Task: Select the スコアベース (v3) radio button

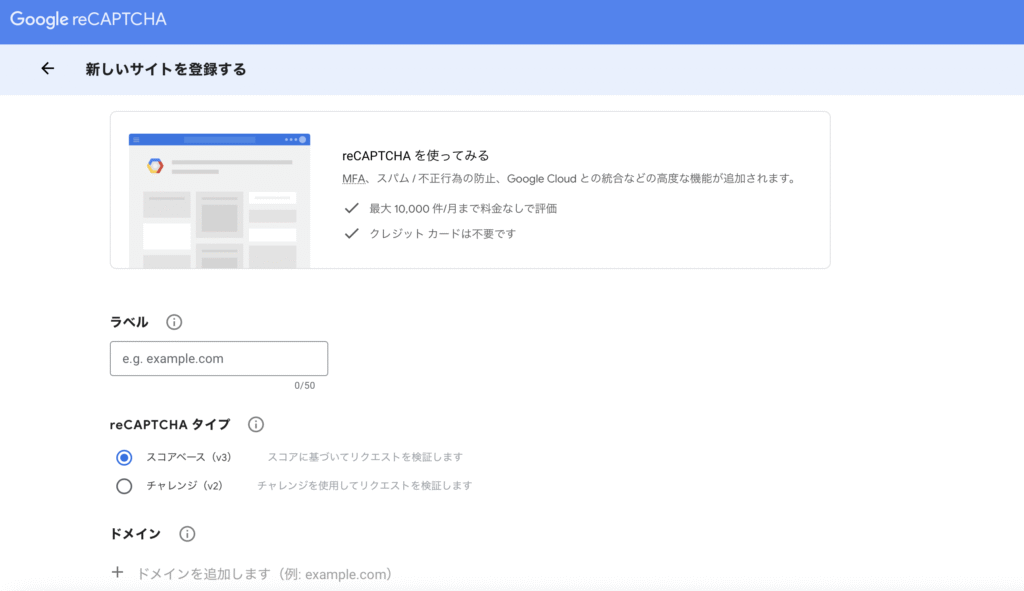Action: click(x=124, y=458)
